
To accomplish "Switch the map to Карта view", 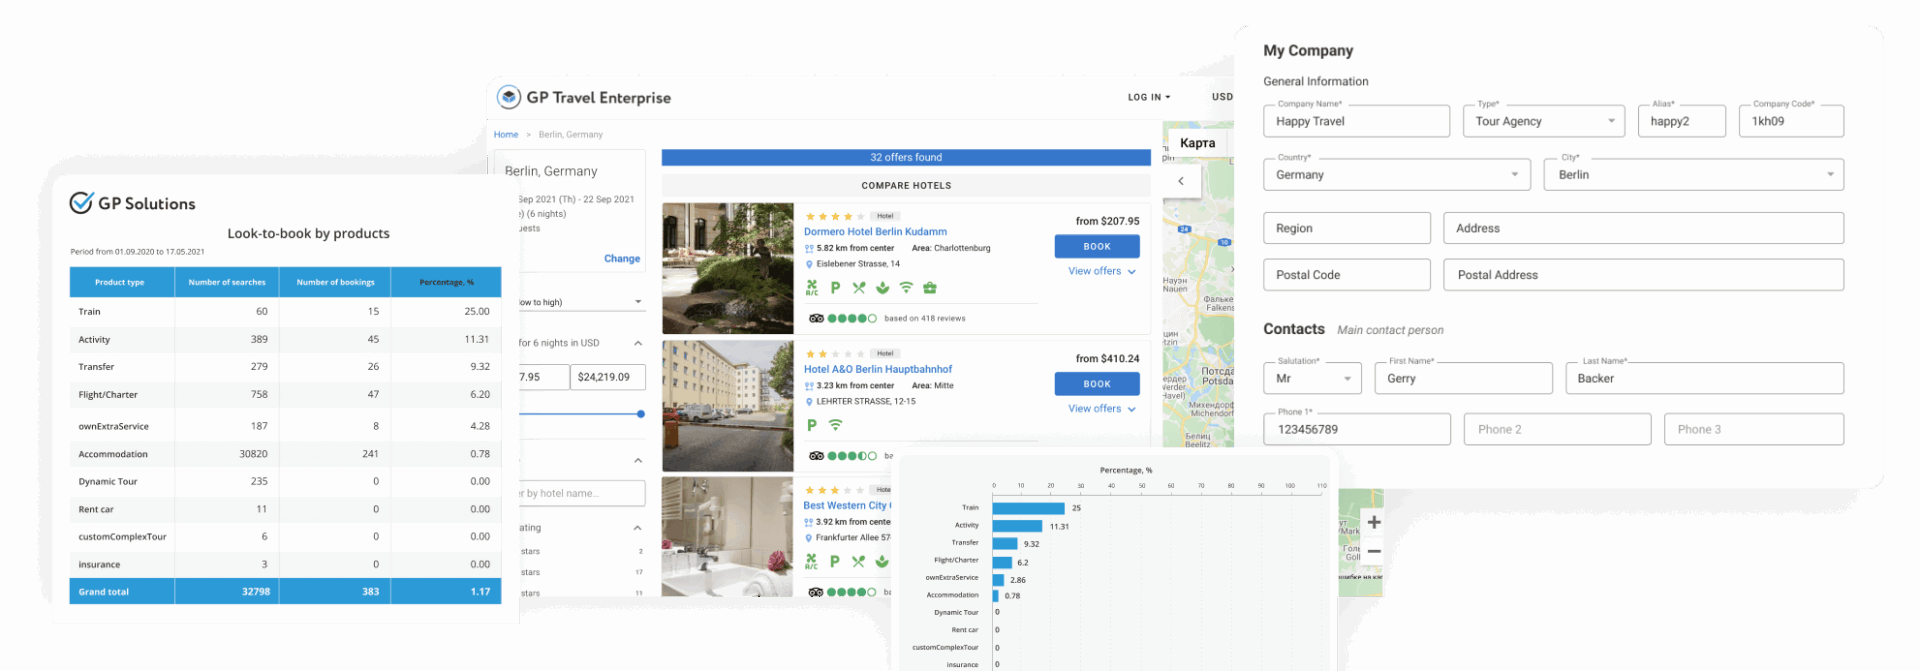I will [x=1197, y=143].
